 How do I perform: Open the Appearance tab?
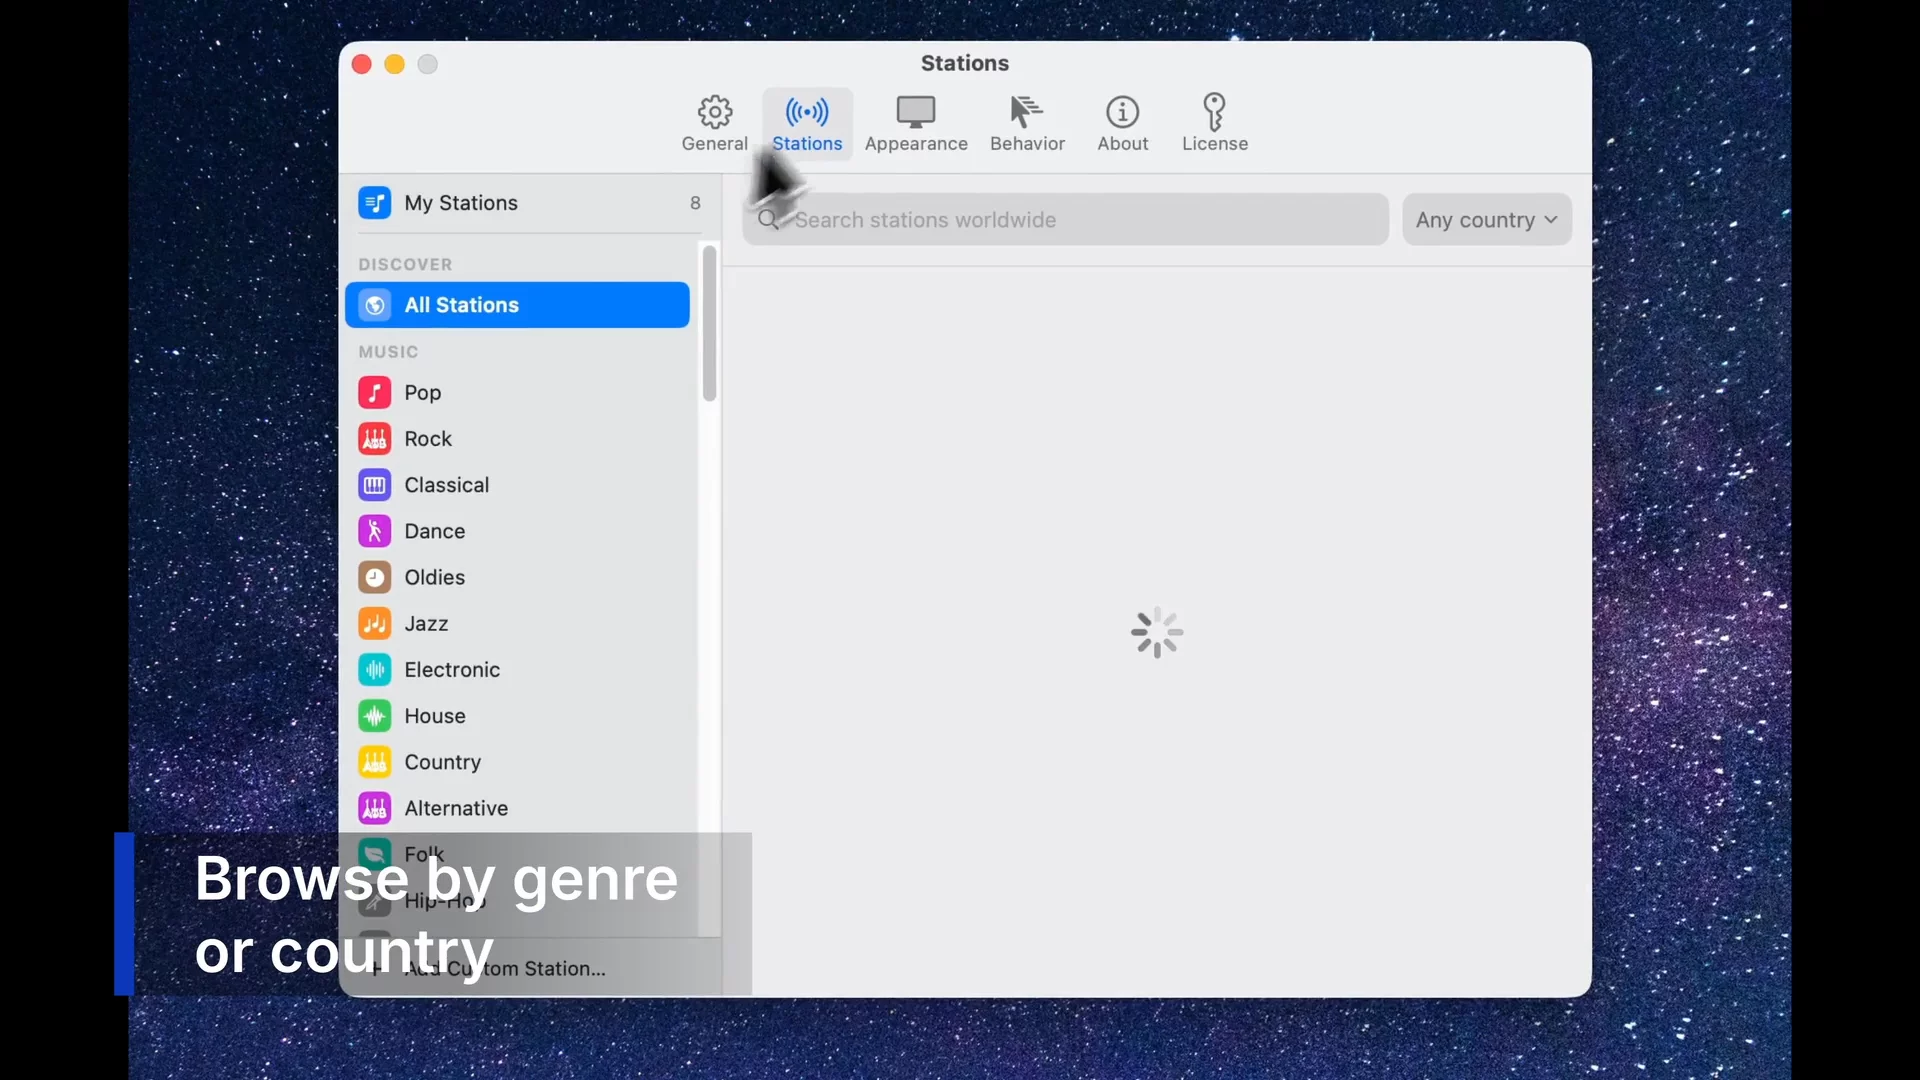click(916, 124)
